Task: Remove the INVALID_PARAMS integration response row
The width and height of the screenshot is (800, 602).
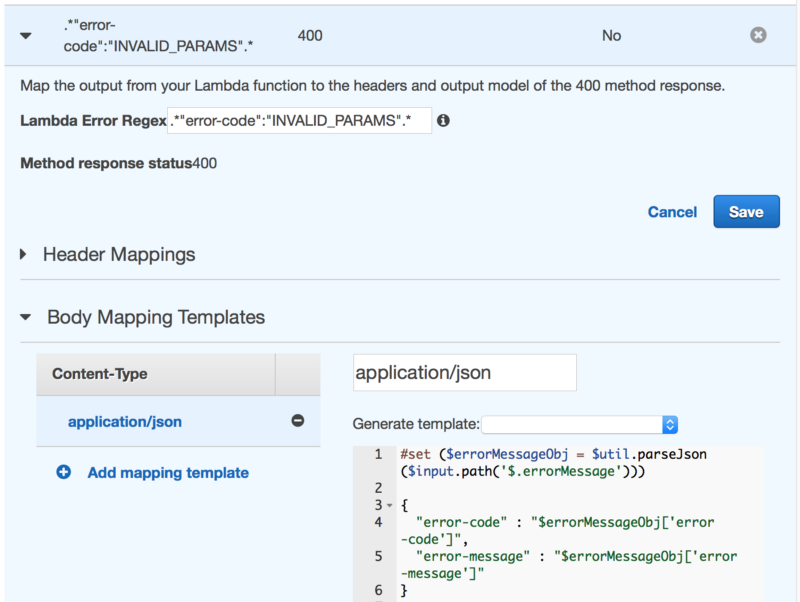Action: click(x=758, y=35)
